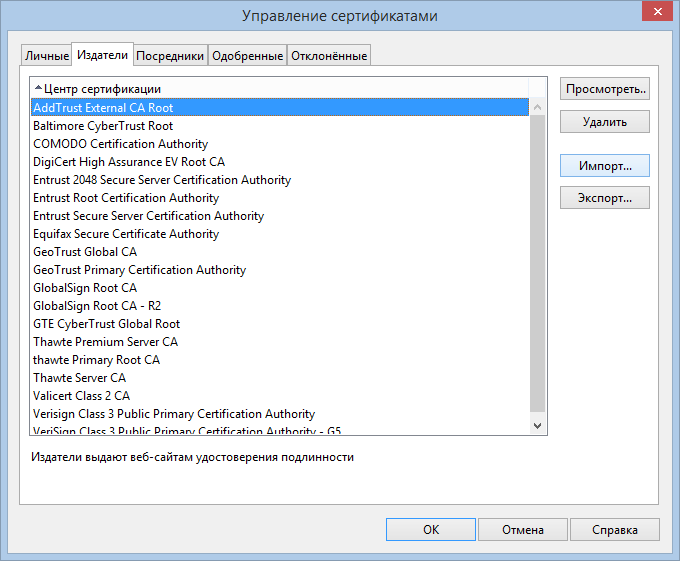
Task: Click the Просмотреть button
Action: coord(605,89)
